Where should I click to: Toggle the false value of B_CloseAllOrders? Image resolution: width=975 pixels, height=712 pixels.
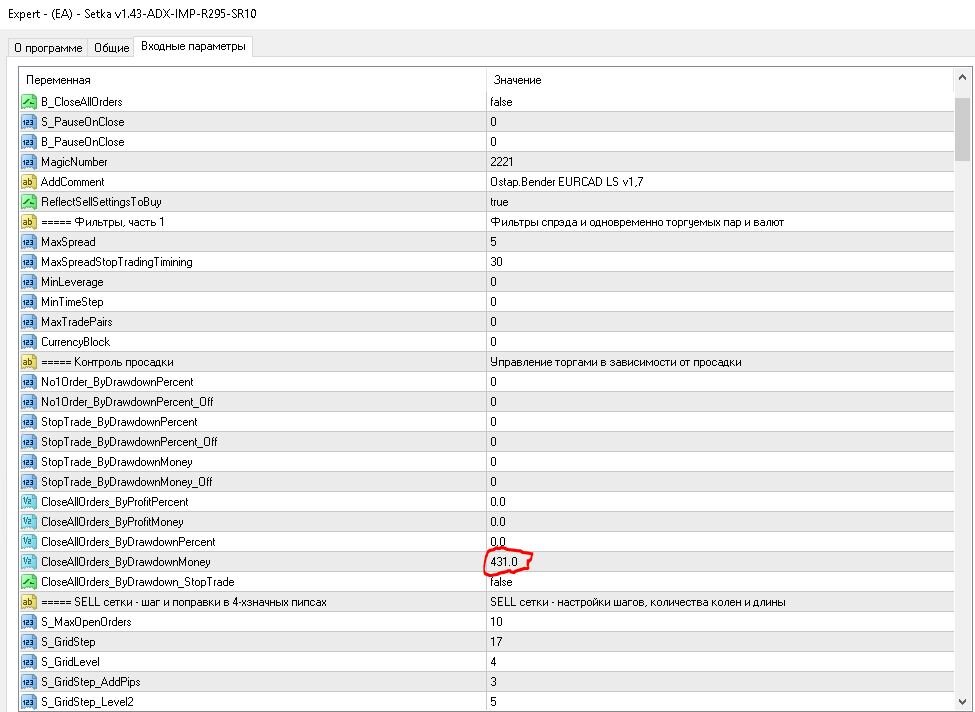tap(501, 101)
